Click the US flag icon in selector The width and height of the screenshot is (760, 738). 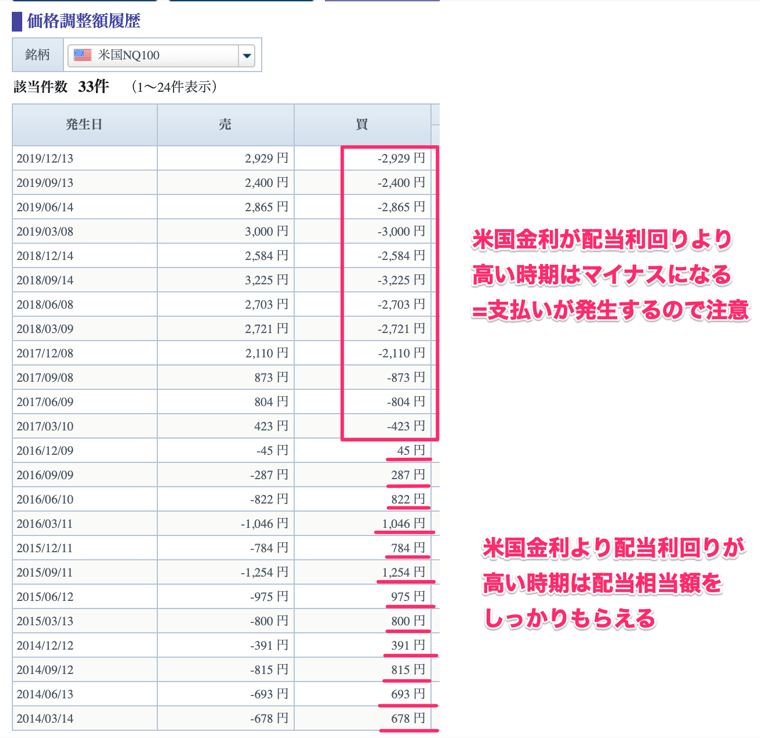tap(82, 55)
